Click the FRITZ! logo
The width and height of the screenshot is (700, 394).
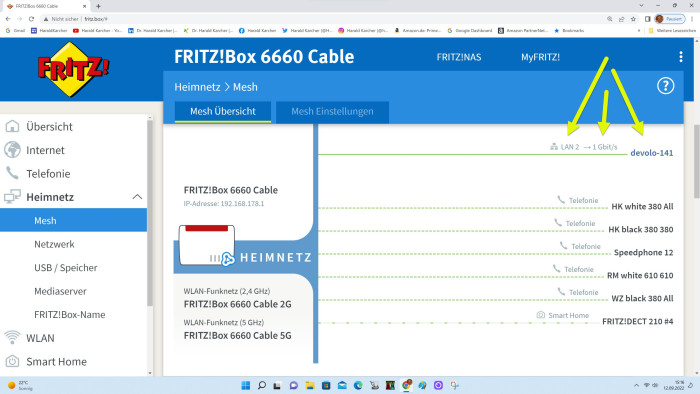click(73, 69)
